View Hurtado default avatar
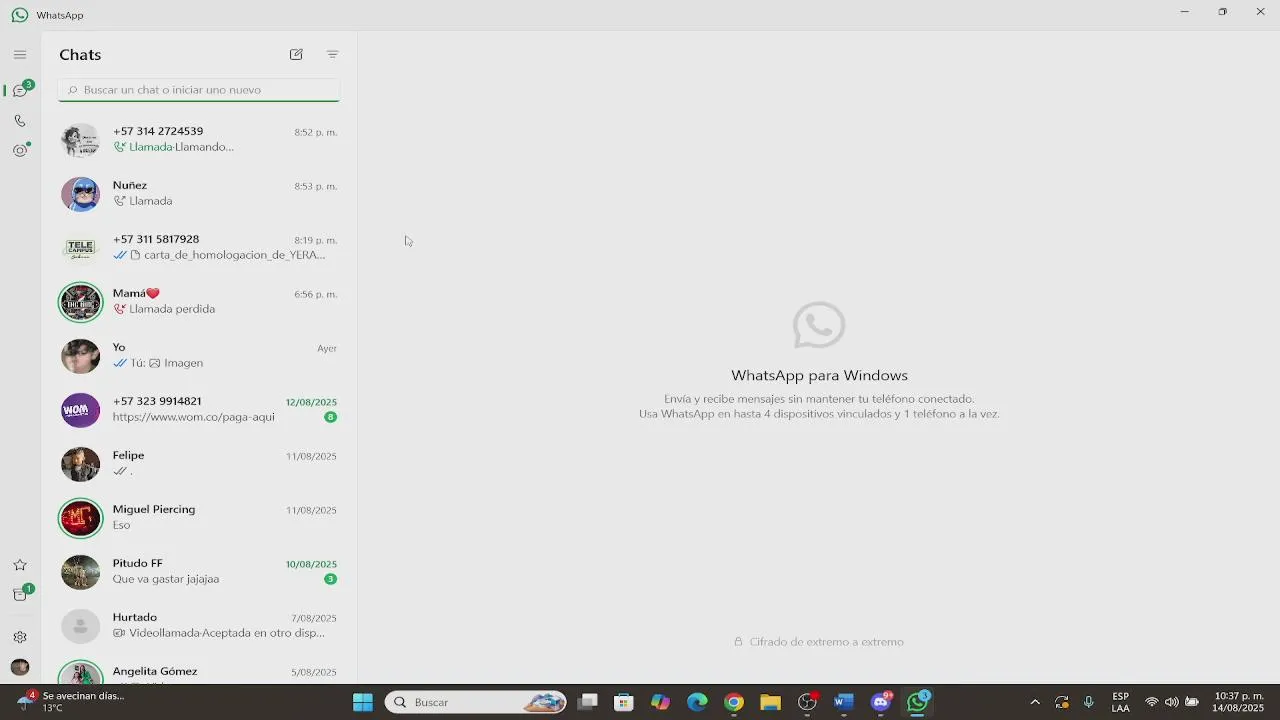The image size is (1280, 720). [x=80, y=626]
